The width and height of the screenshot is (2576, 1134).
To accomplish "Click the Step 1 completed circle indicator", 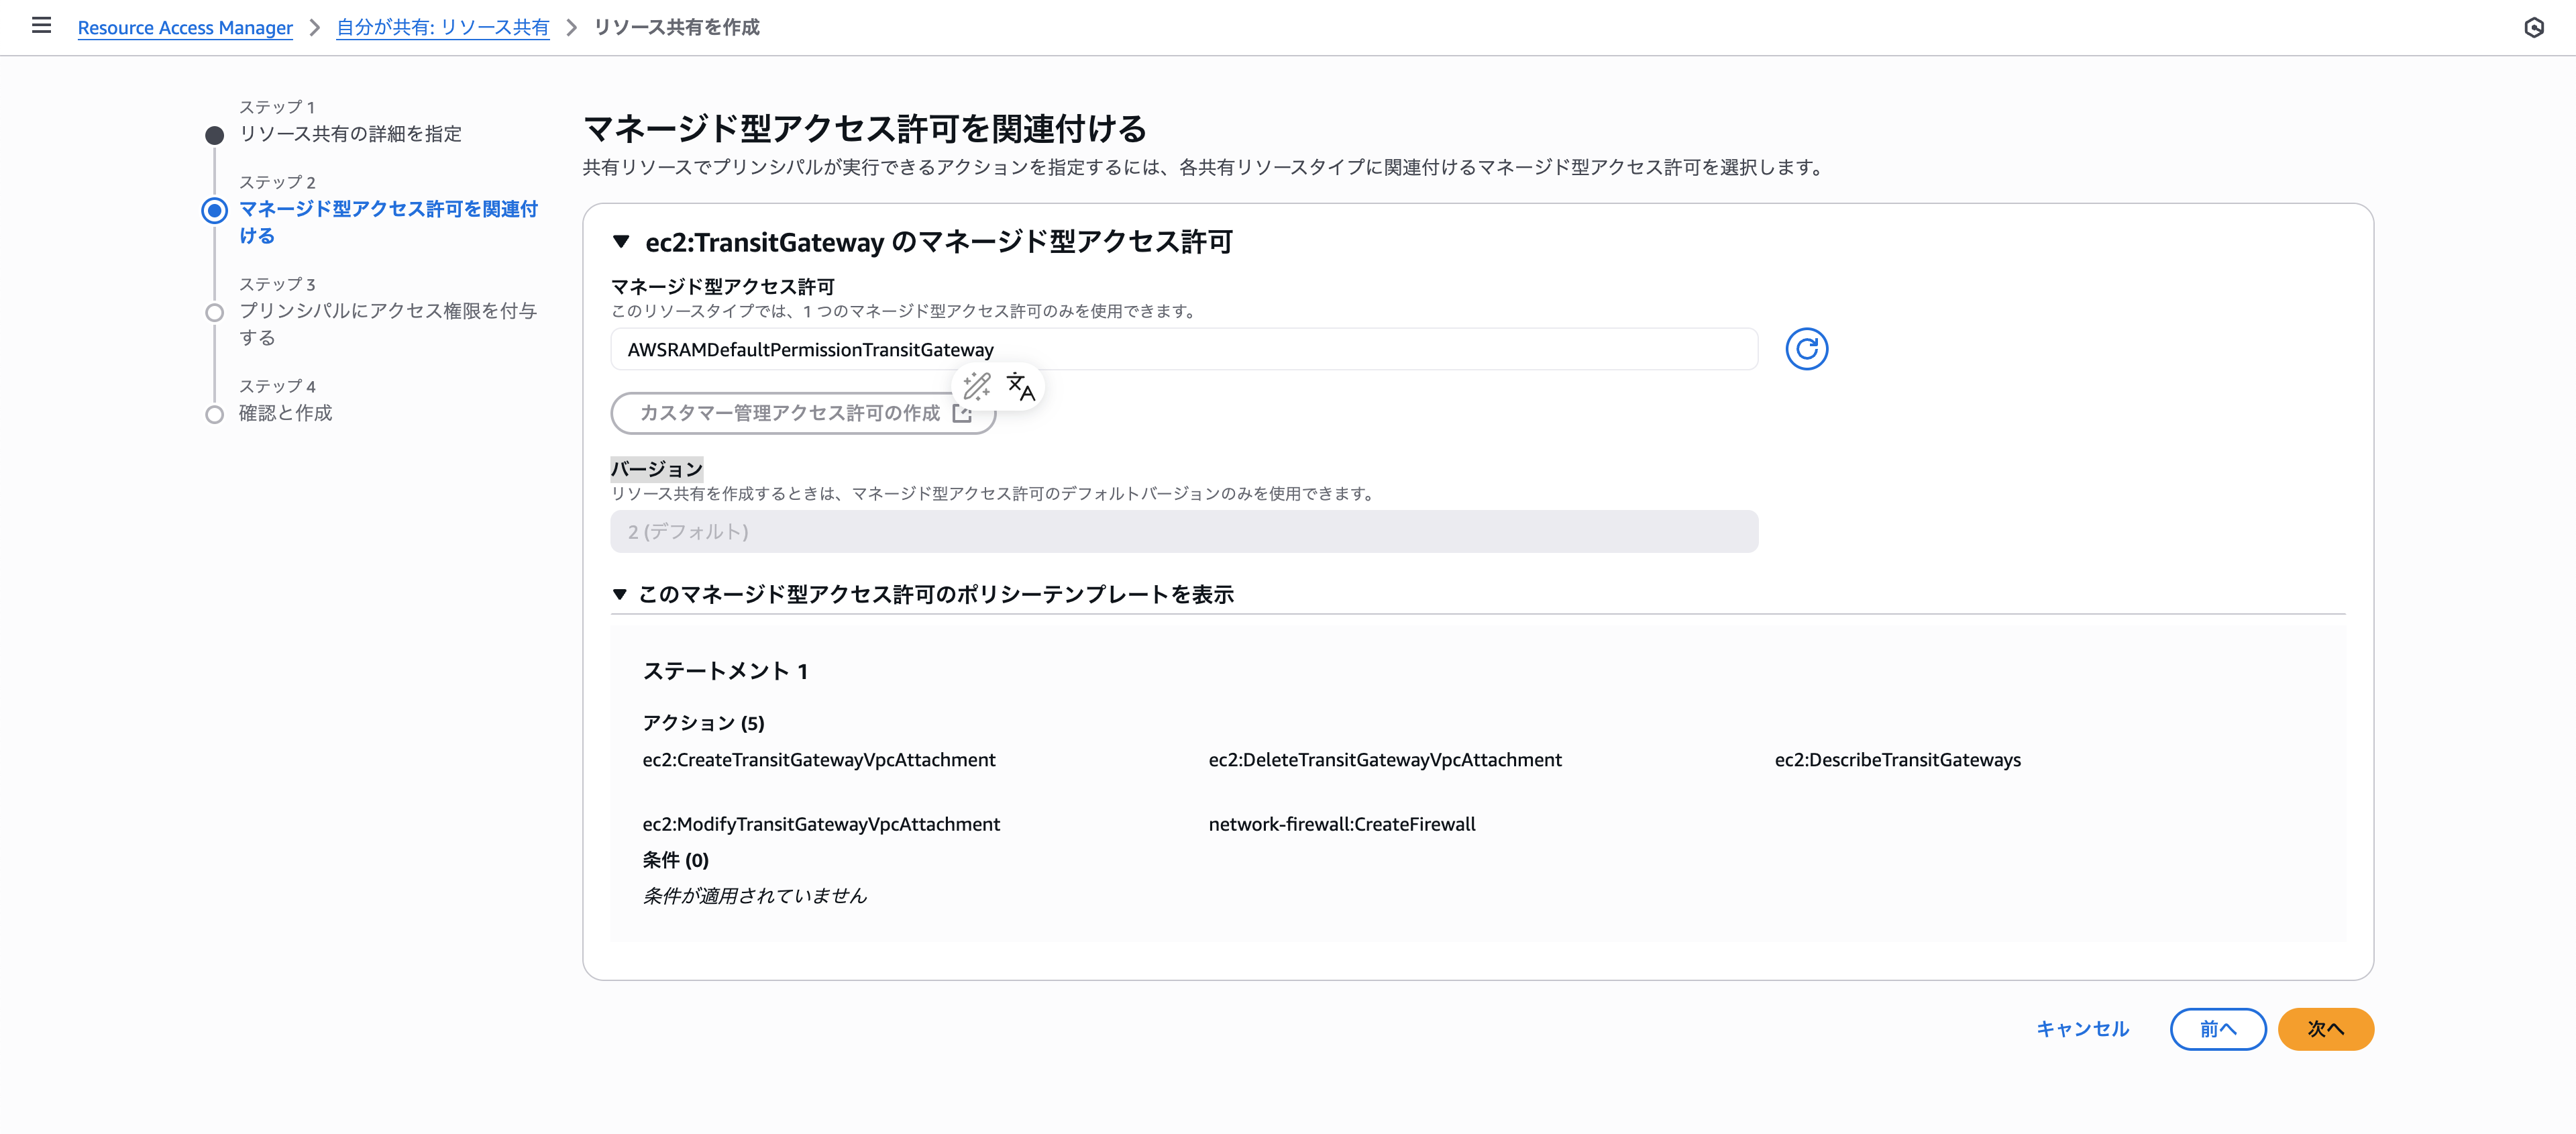I will click(214, 135).
